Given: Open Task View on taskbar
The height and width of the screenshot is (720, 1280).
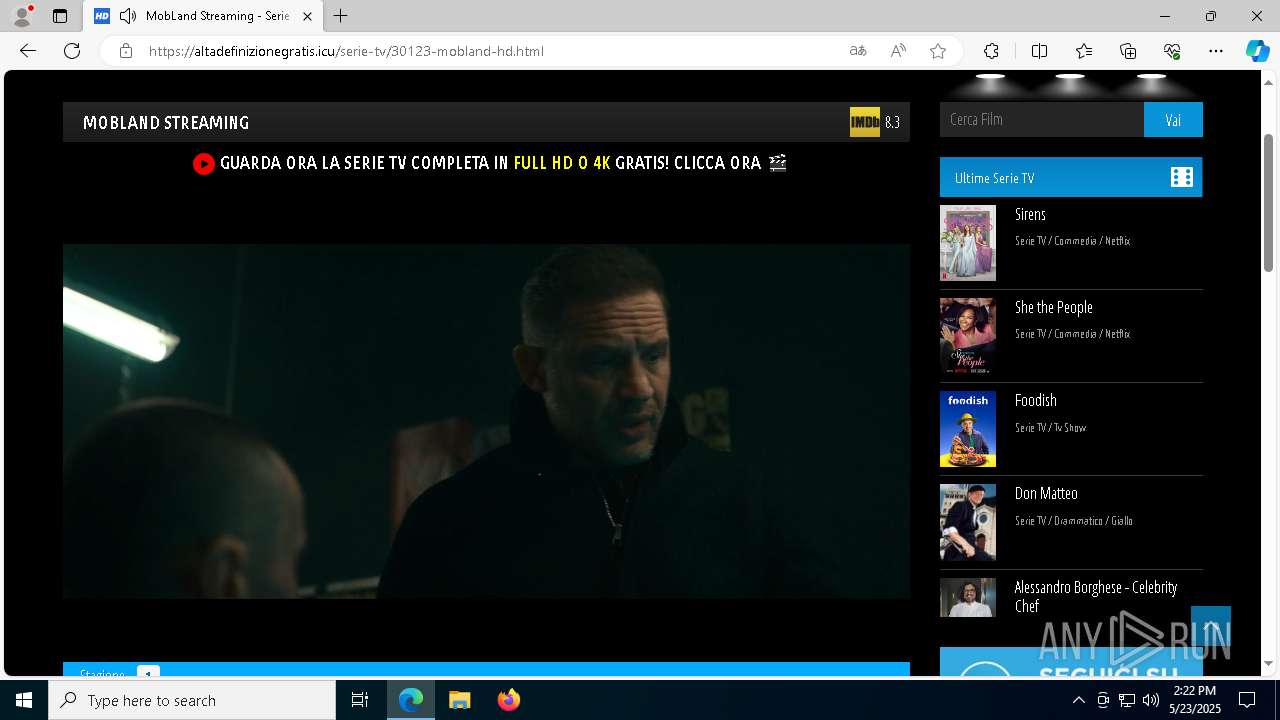Looking at the screenshot, I should tap(360, 700).
